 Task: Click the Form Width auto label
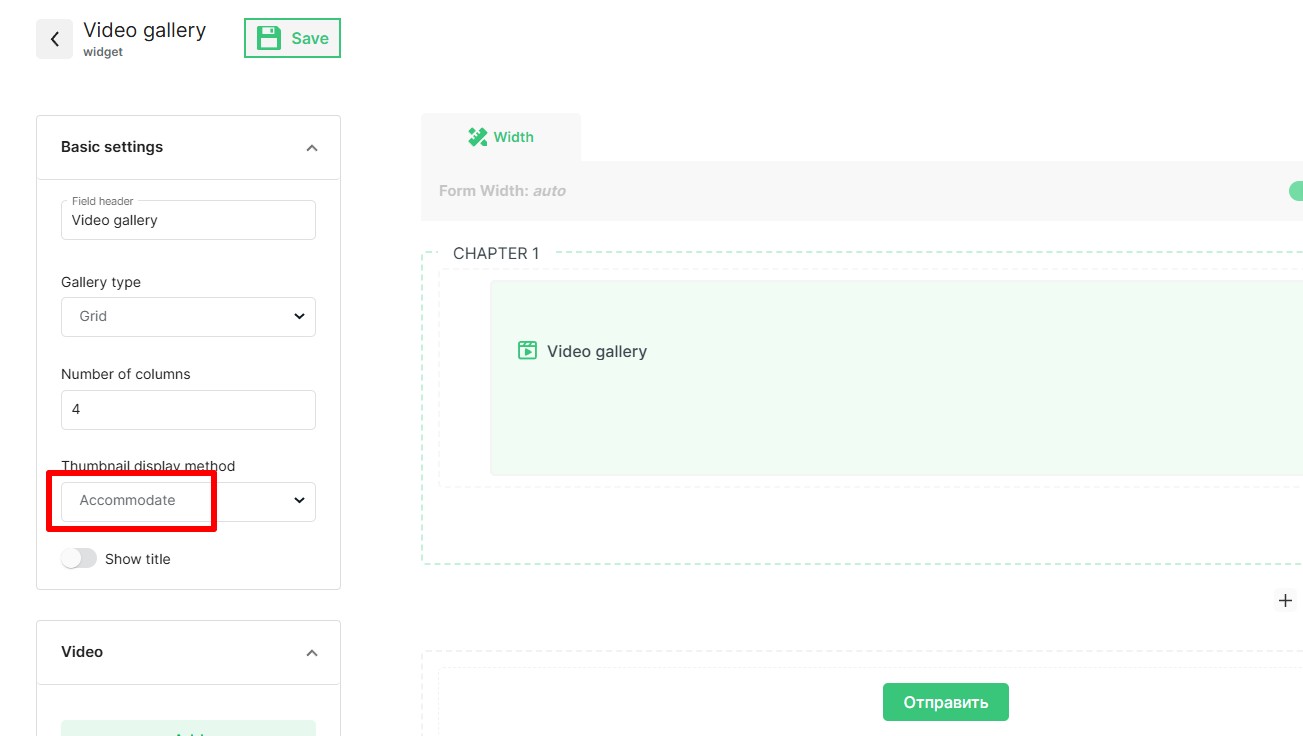point(502,191)
